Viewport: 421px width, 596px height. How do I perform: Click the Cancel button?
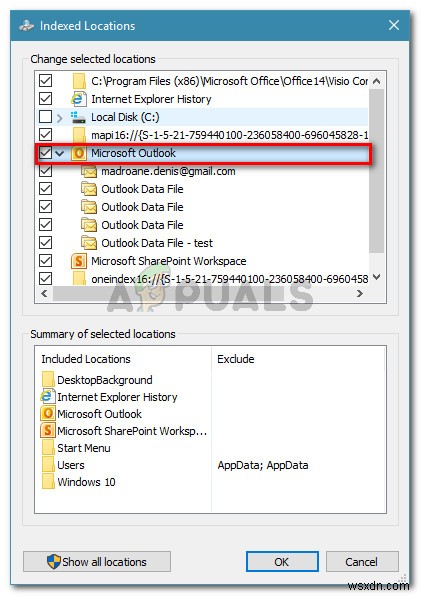click(362, 562)
